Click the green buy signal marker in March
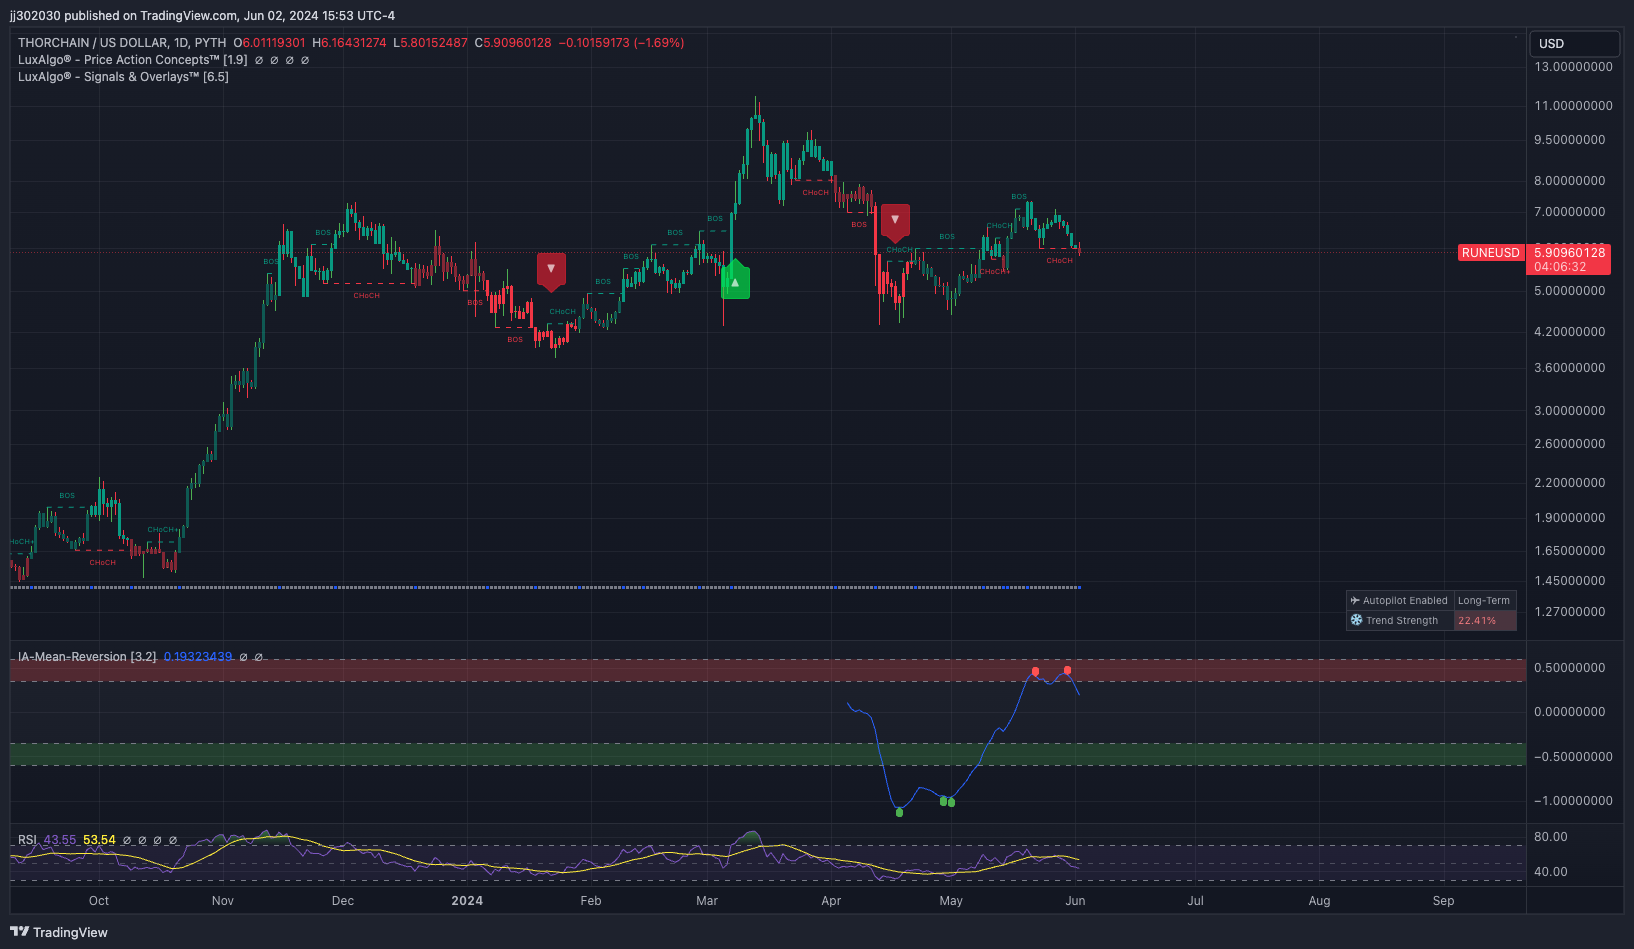 (x=735, y=281)
